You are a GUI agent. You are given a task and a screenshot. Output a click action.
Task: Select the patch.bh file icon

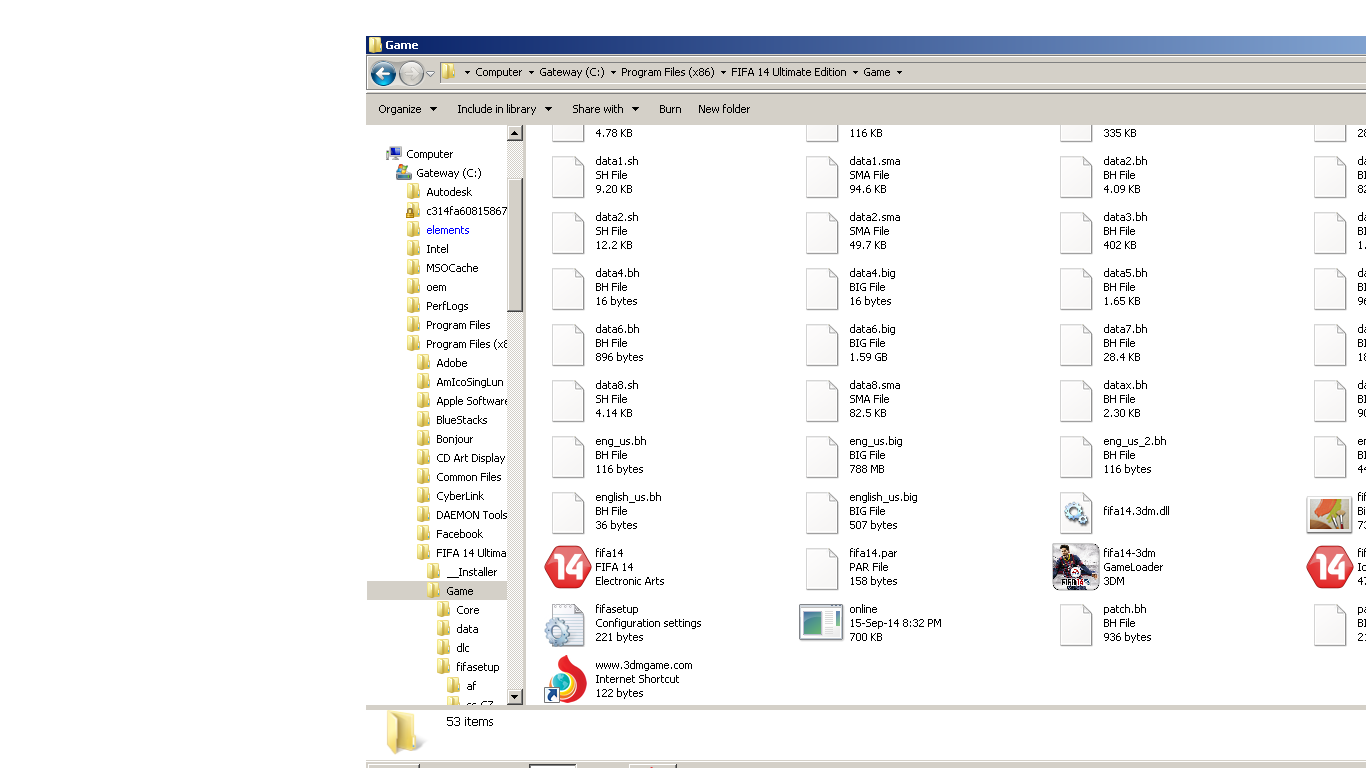[x=1076, y=625]
